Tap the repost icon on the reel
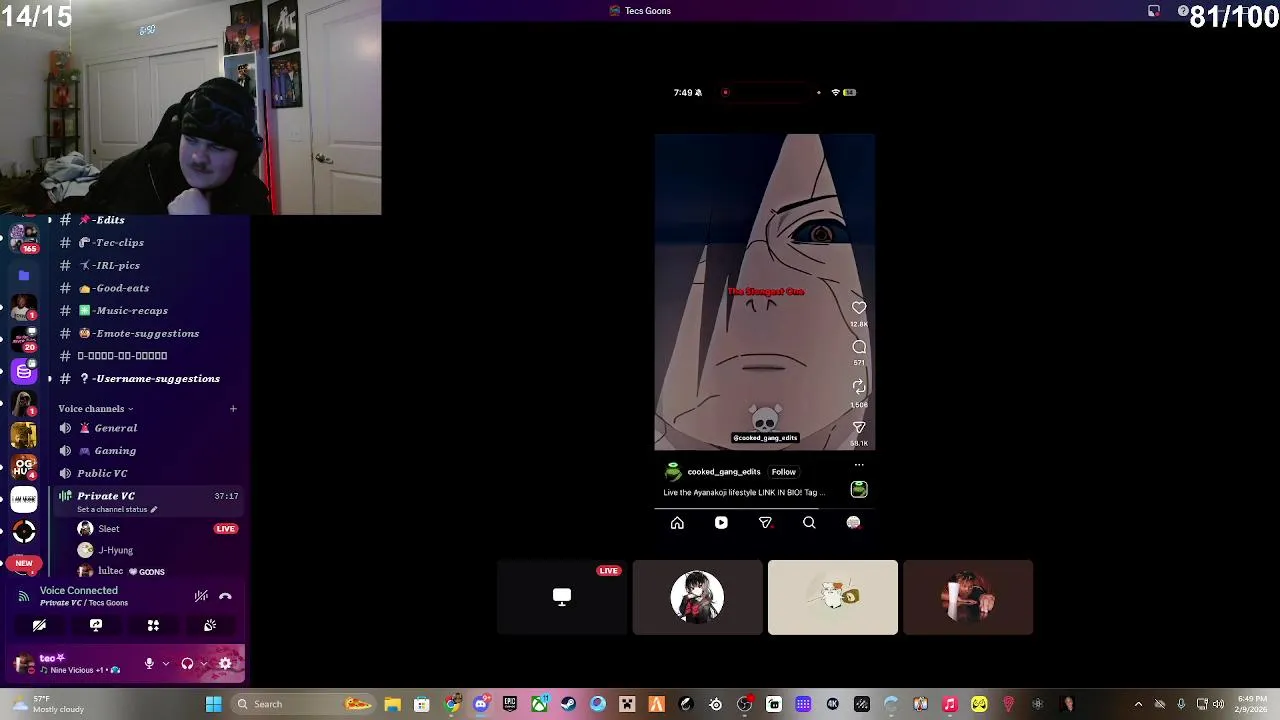The height and width of the screenshot is (720, 1280). click(859, 387)
